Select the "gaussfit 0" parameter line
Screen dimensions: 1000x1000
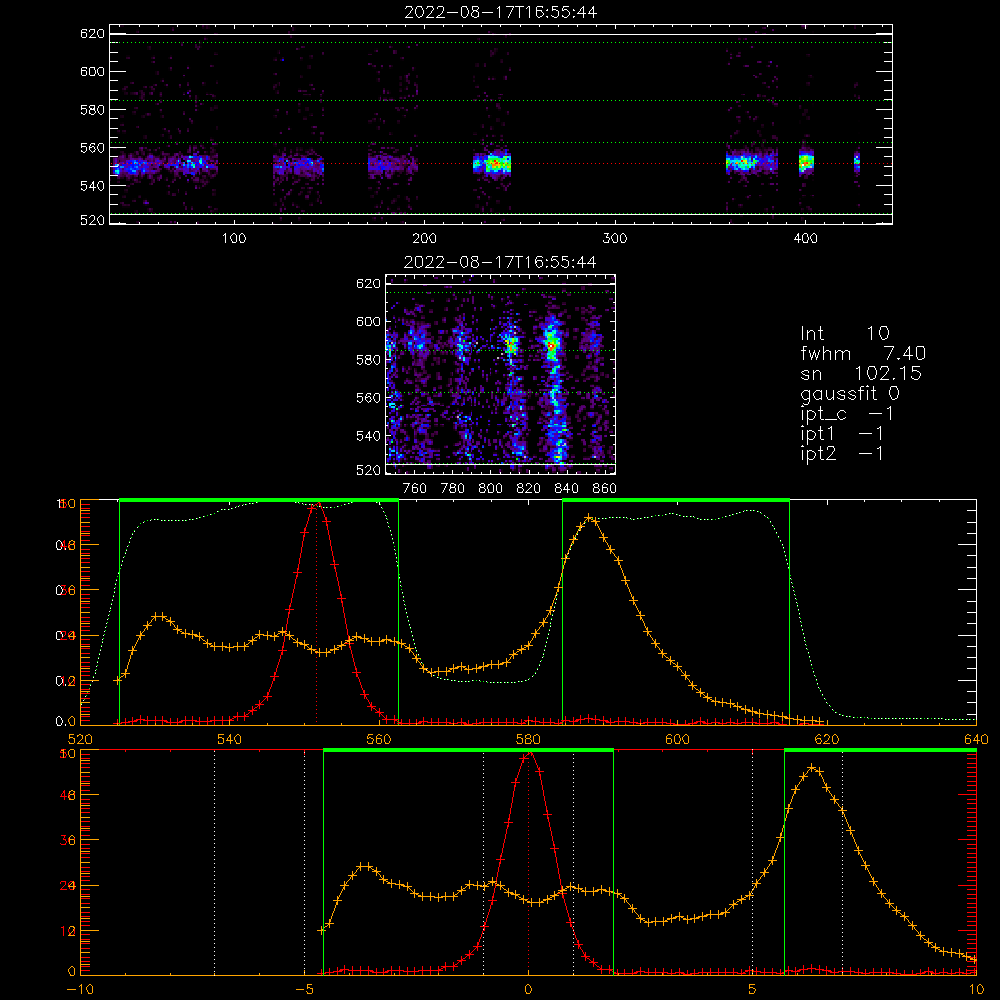coord(850,393)
